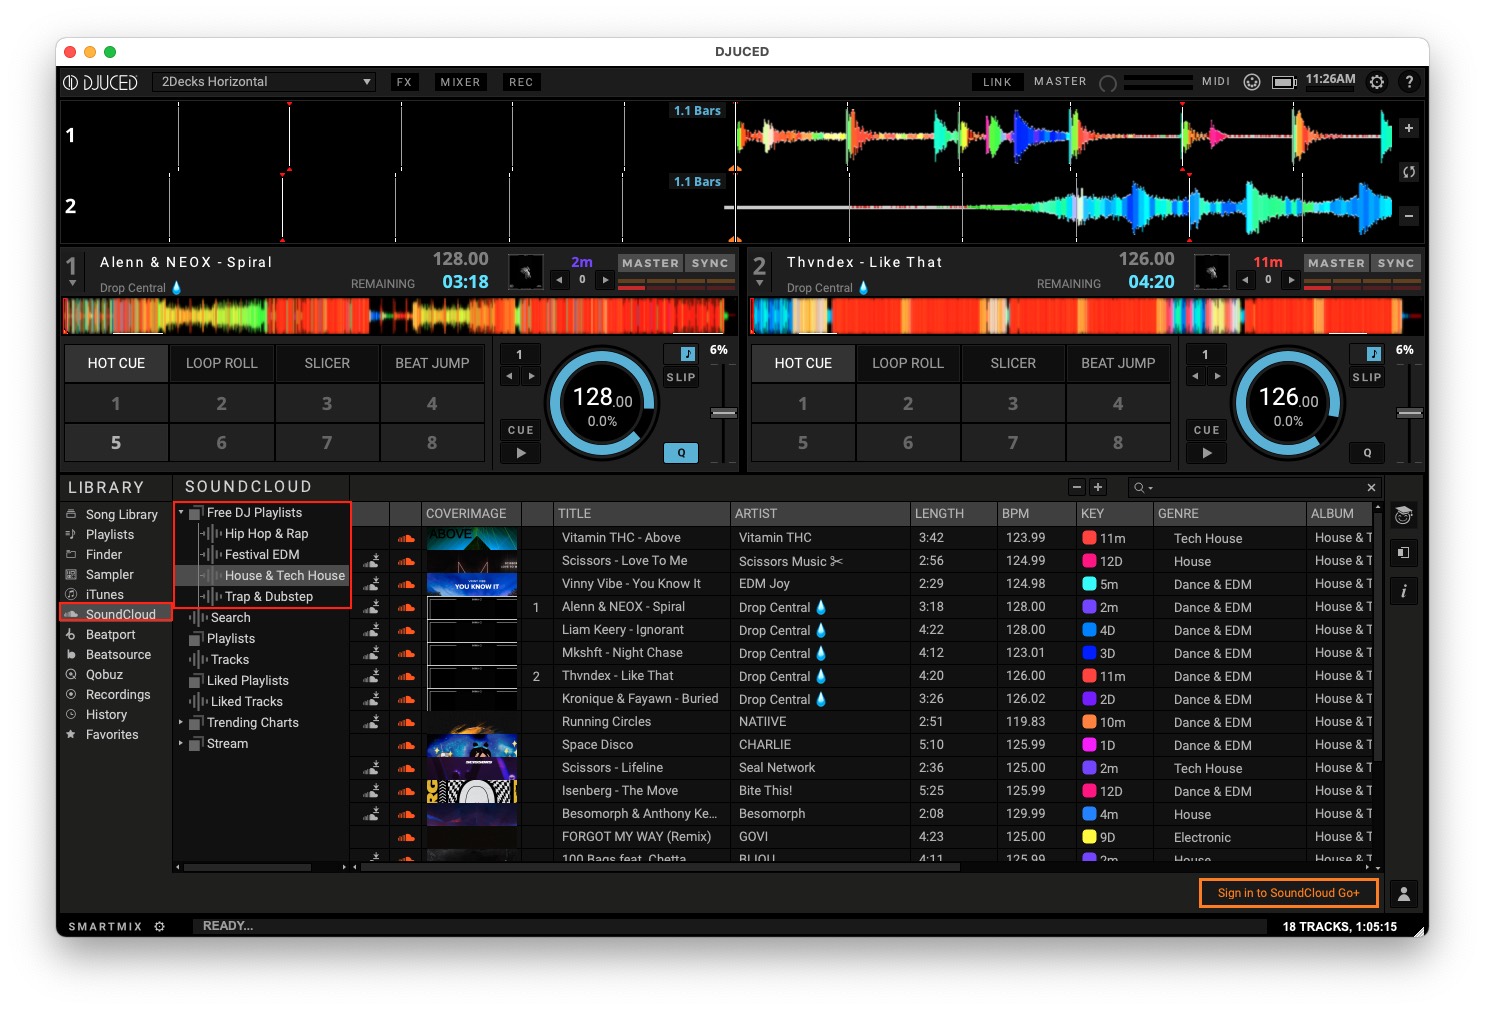Toggle SYNC on deck 1

[710, 263]
